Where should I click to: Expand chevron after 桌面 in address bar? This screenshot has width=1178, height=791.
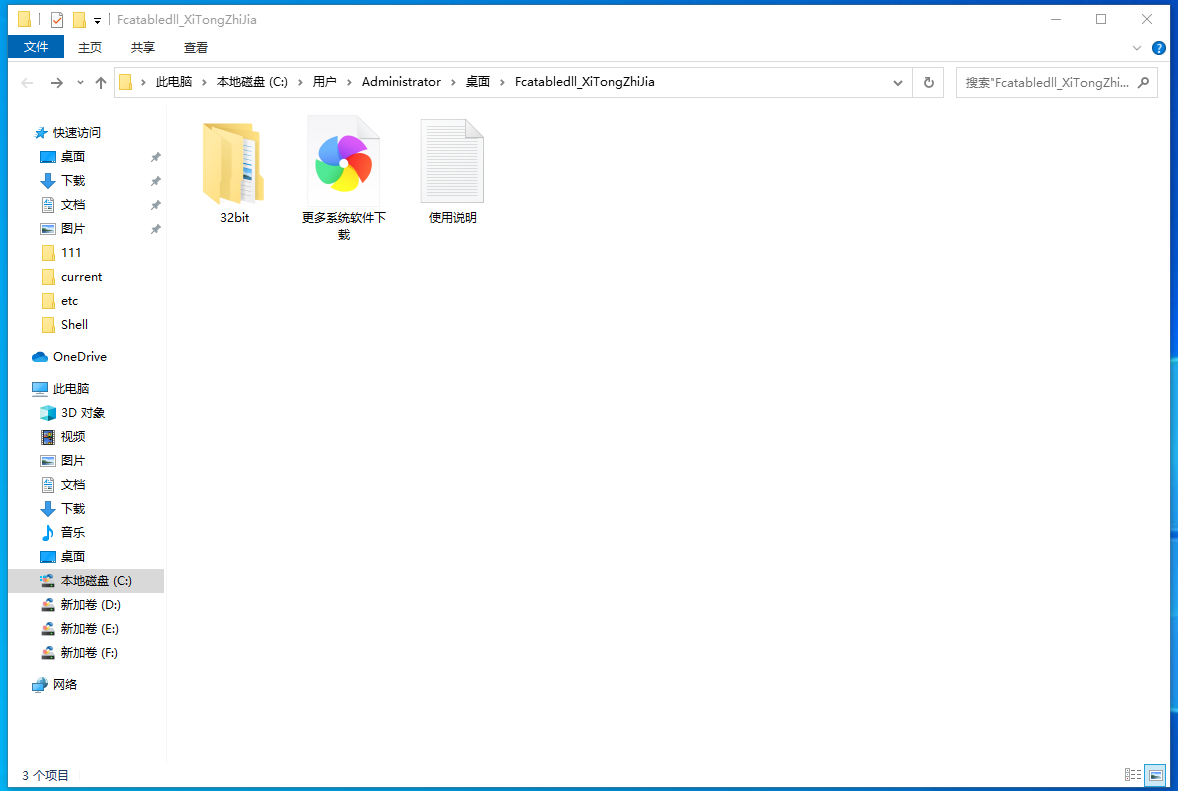(503, 82)
